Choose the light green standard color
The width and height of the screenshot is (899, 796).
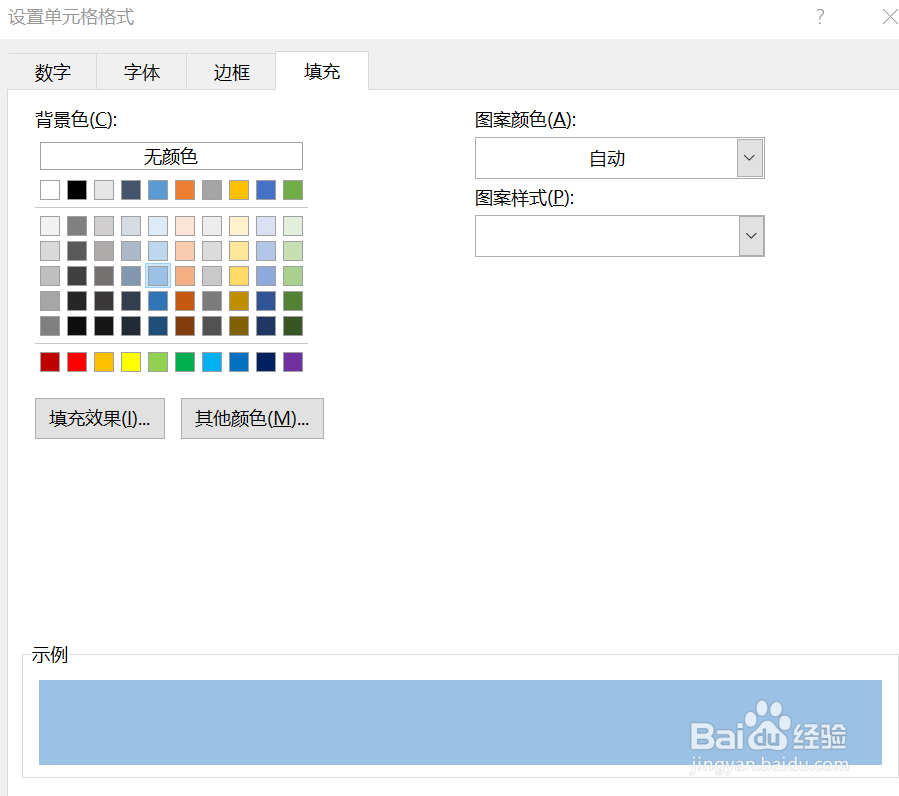click(158, 362)
